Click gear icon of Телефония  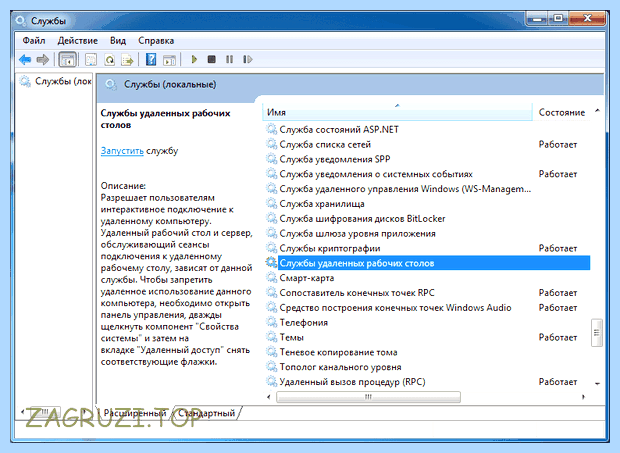[x=271, y=323]
